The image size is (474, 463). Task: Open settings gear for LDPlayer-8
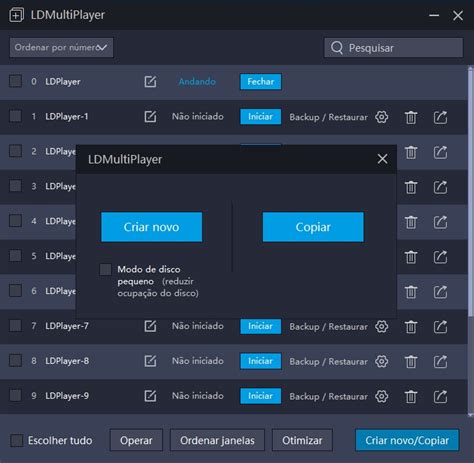coord(381,361)
